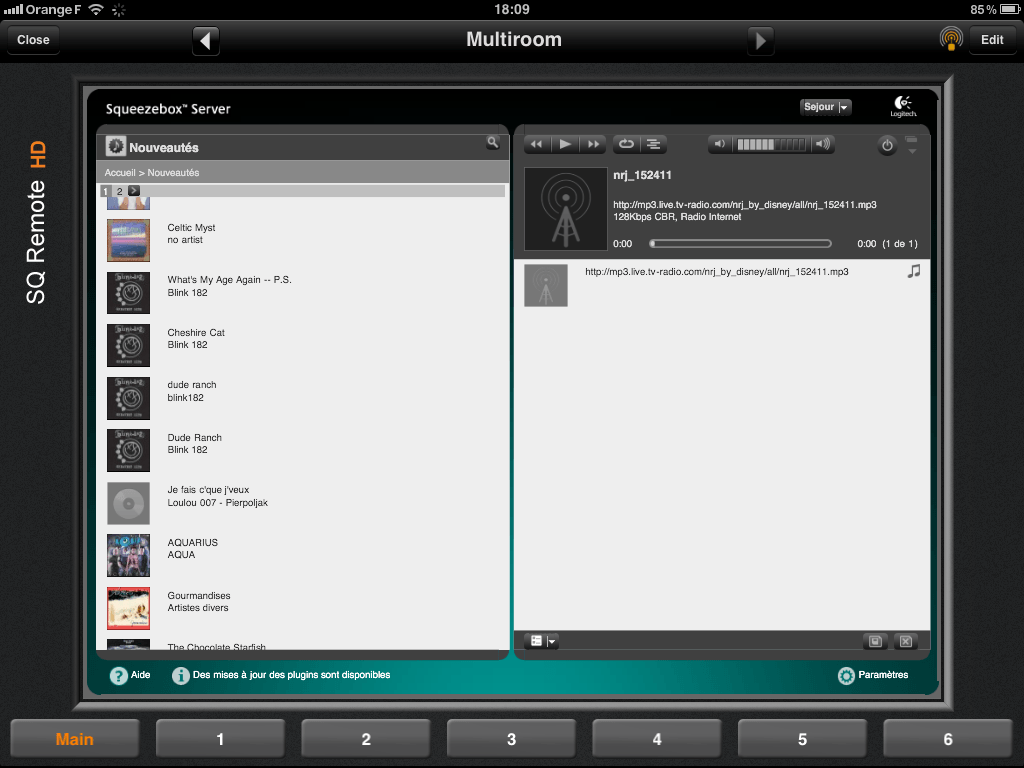Click the fast-forward playback button

593,144
